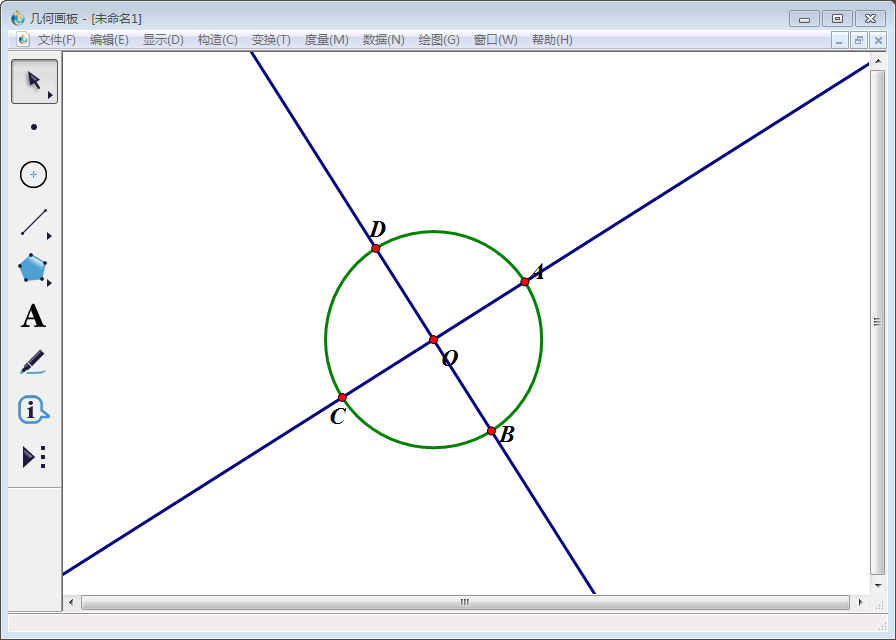896x640 pixels.
Task: Click the document icon in menu bar
Action: (x=23, y=40)
